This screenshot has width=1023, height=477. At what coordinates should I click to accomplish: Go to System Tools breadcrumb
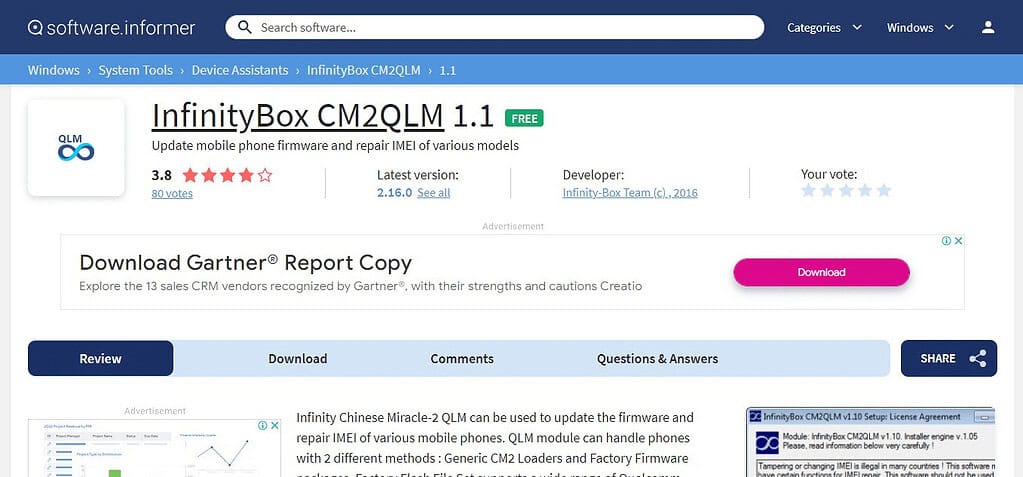click(136, 70)
